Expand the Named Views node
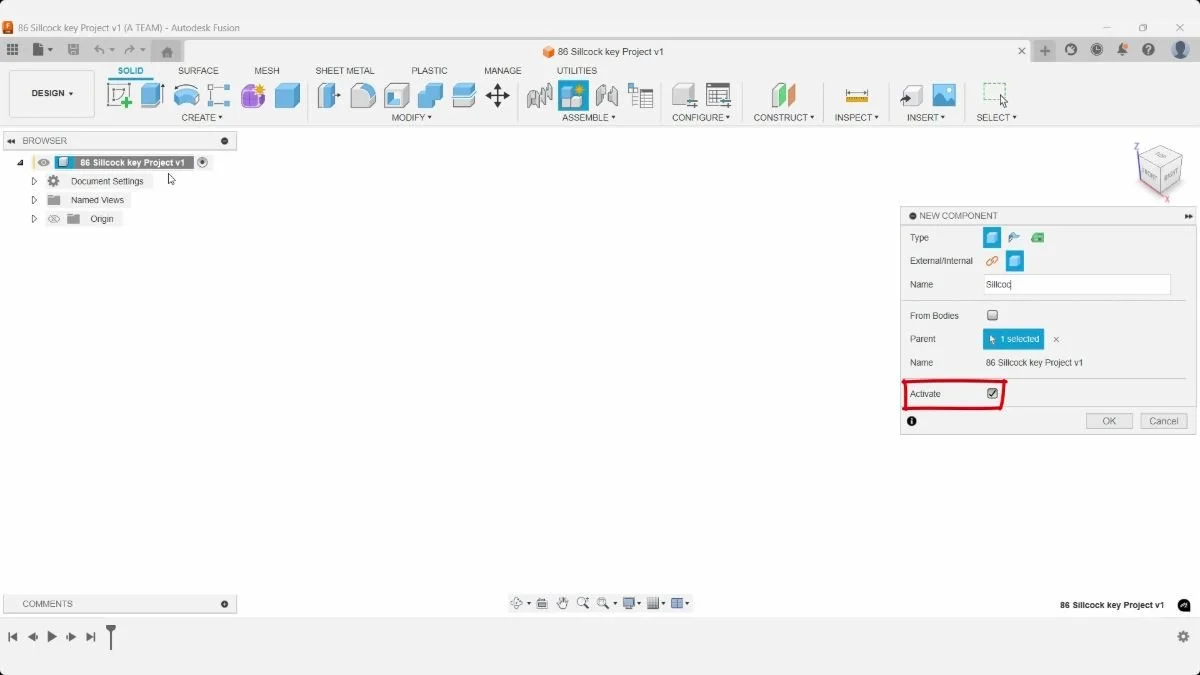 click(34, 200)
